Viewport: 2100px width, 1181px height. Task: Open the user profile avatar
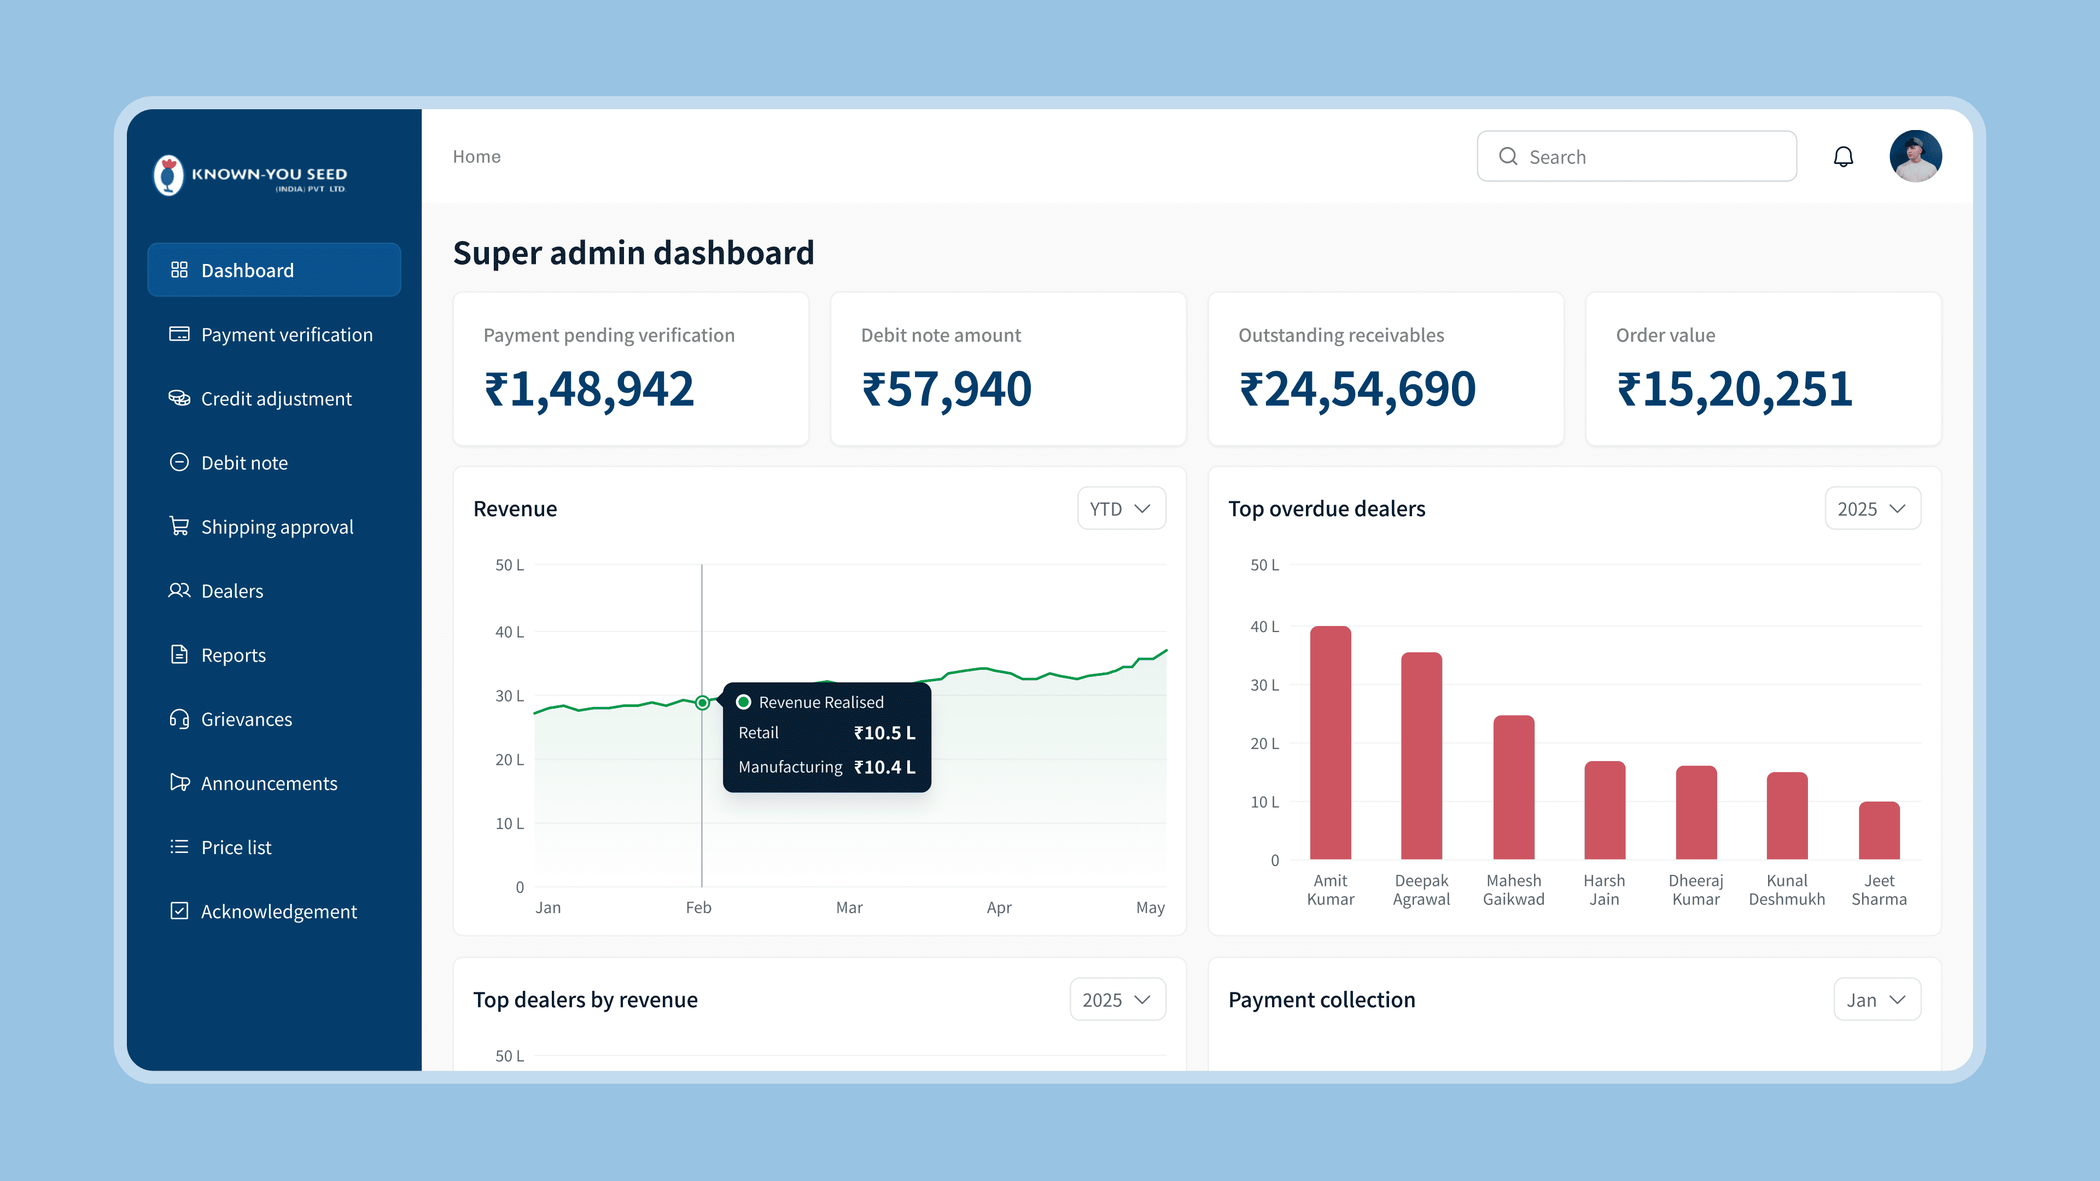[x=1915, y=156]
